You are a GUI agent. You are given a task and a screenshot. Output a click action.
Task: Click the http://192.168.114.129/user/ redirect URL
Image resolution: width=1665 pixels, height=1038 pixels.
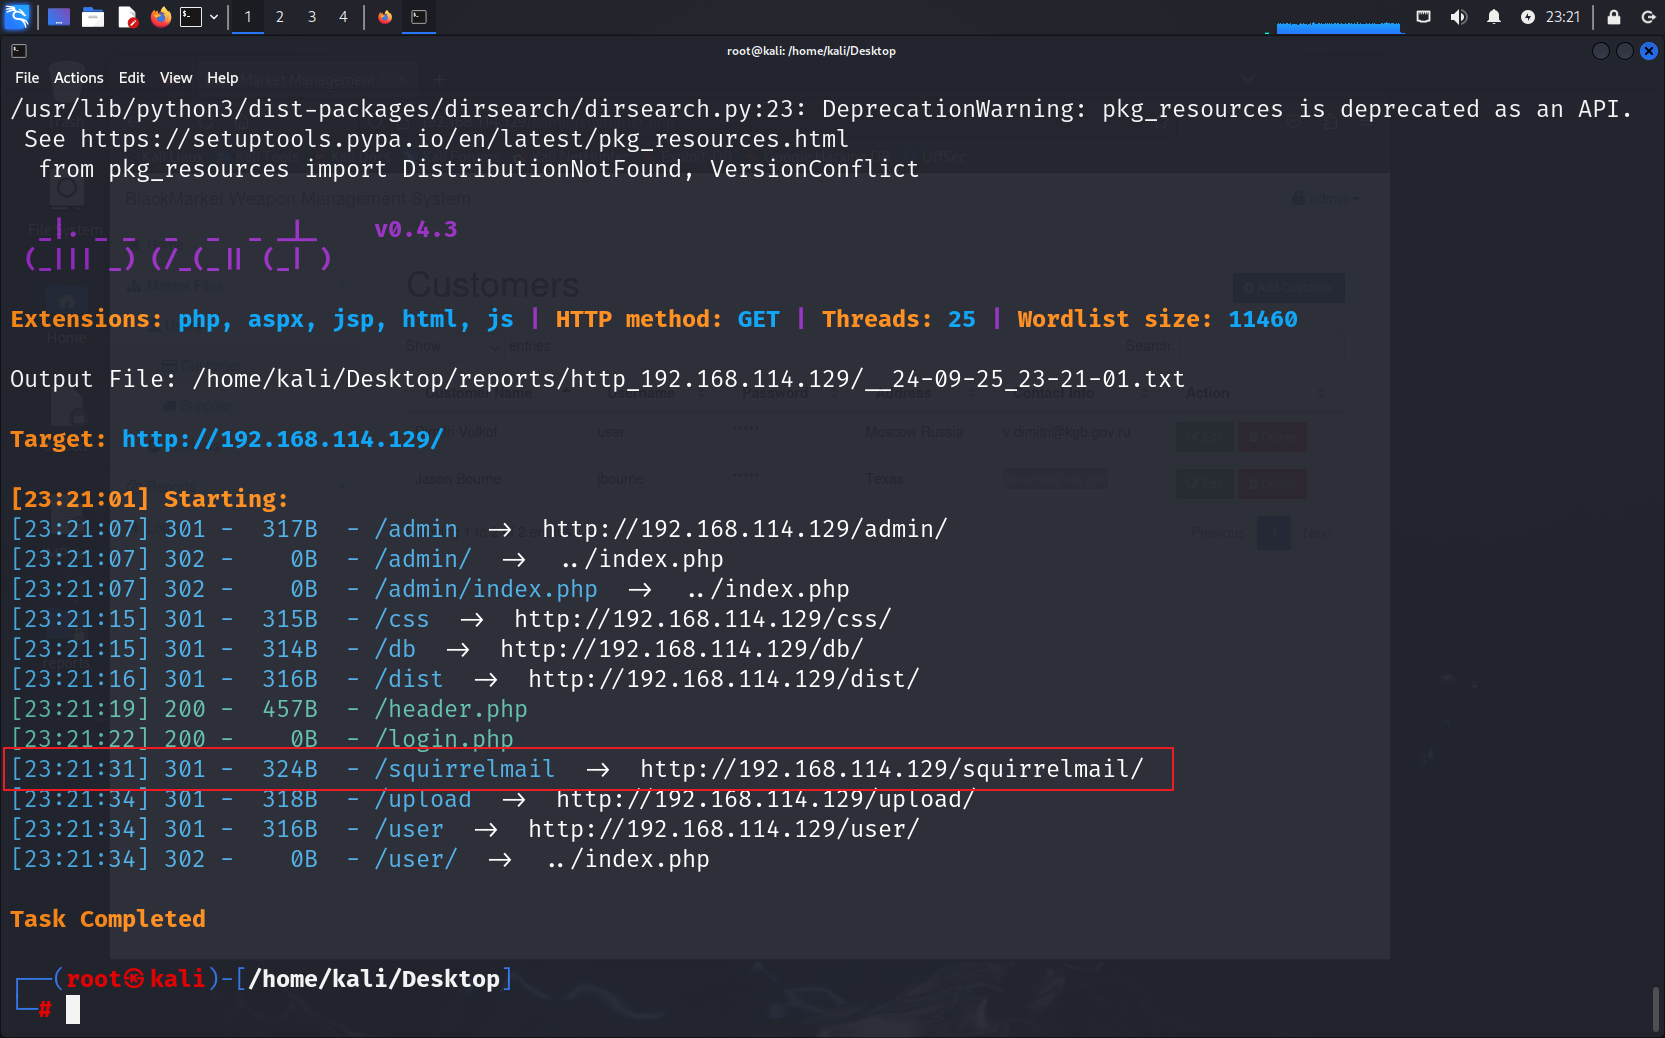click(724, 829)
